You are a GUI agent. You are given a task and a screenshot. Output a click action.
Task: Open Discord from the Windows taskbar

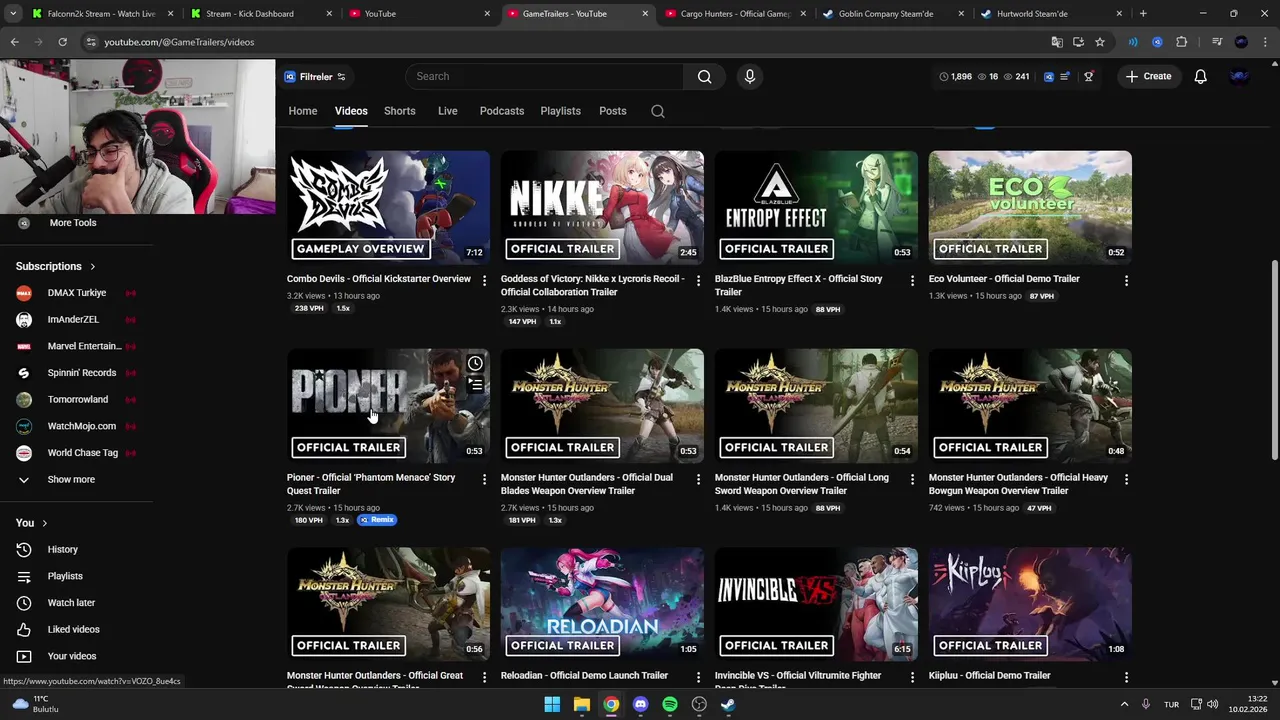640,704
